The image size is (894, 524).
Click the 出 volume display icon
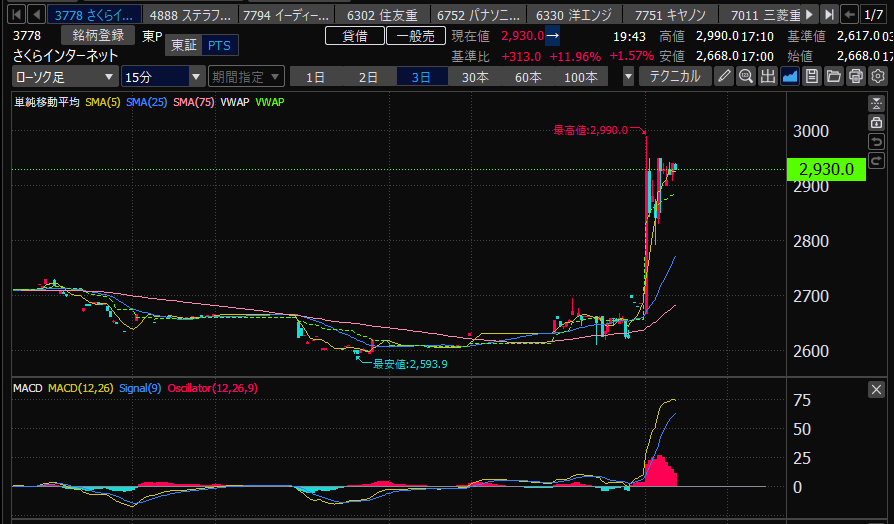point(768,76)
